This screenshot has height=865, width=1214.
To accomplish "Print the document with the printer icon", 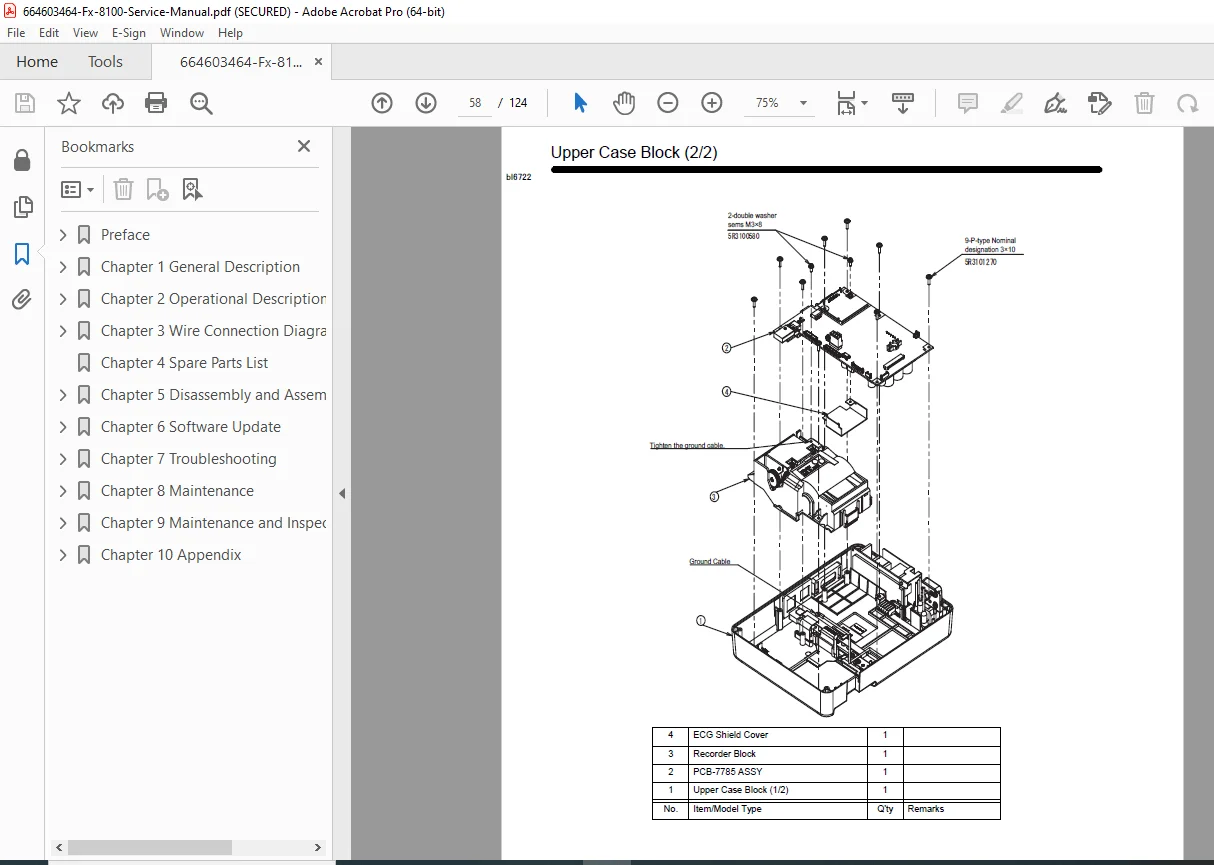I will (156, 103).
